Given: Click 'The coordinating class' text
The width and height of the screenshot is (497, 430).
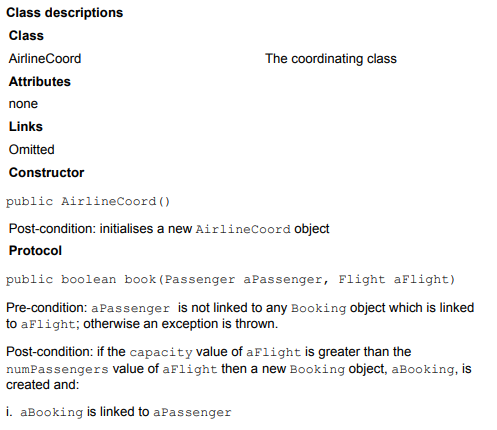Looking at the screenshot, I should (331, 59).
